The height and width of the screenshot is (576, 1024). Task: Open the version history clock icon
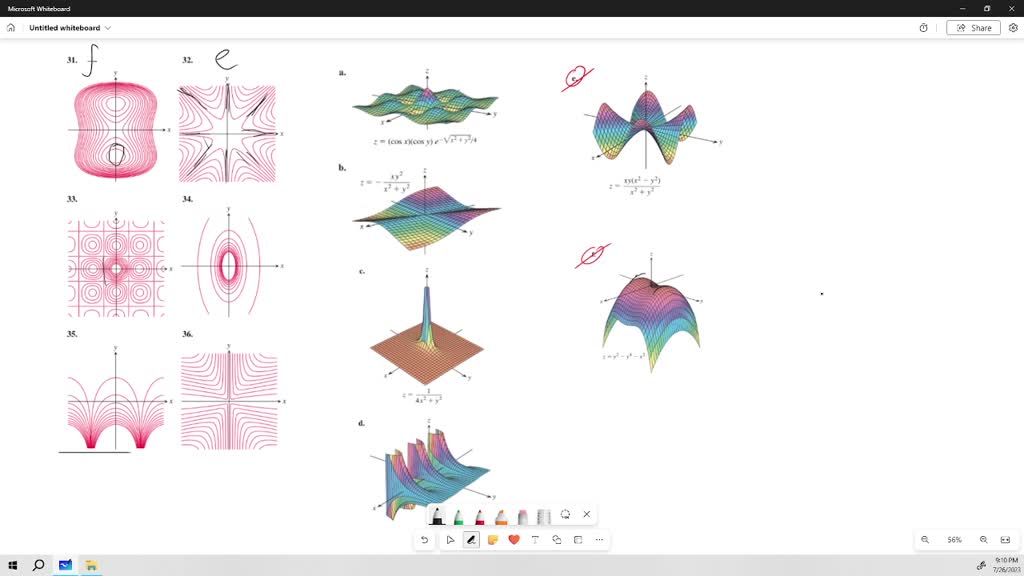922,27
